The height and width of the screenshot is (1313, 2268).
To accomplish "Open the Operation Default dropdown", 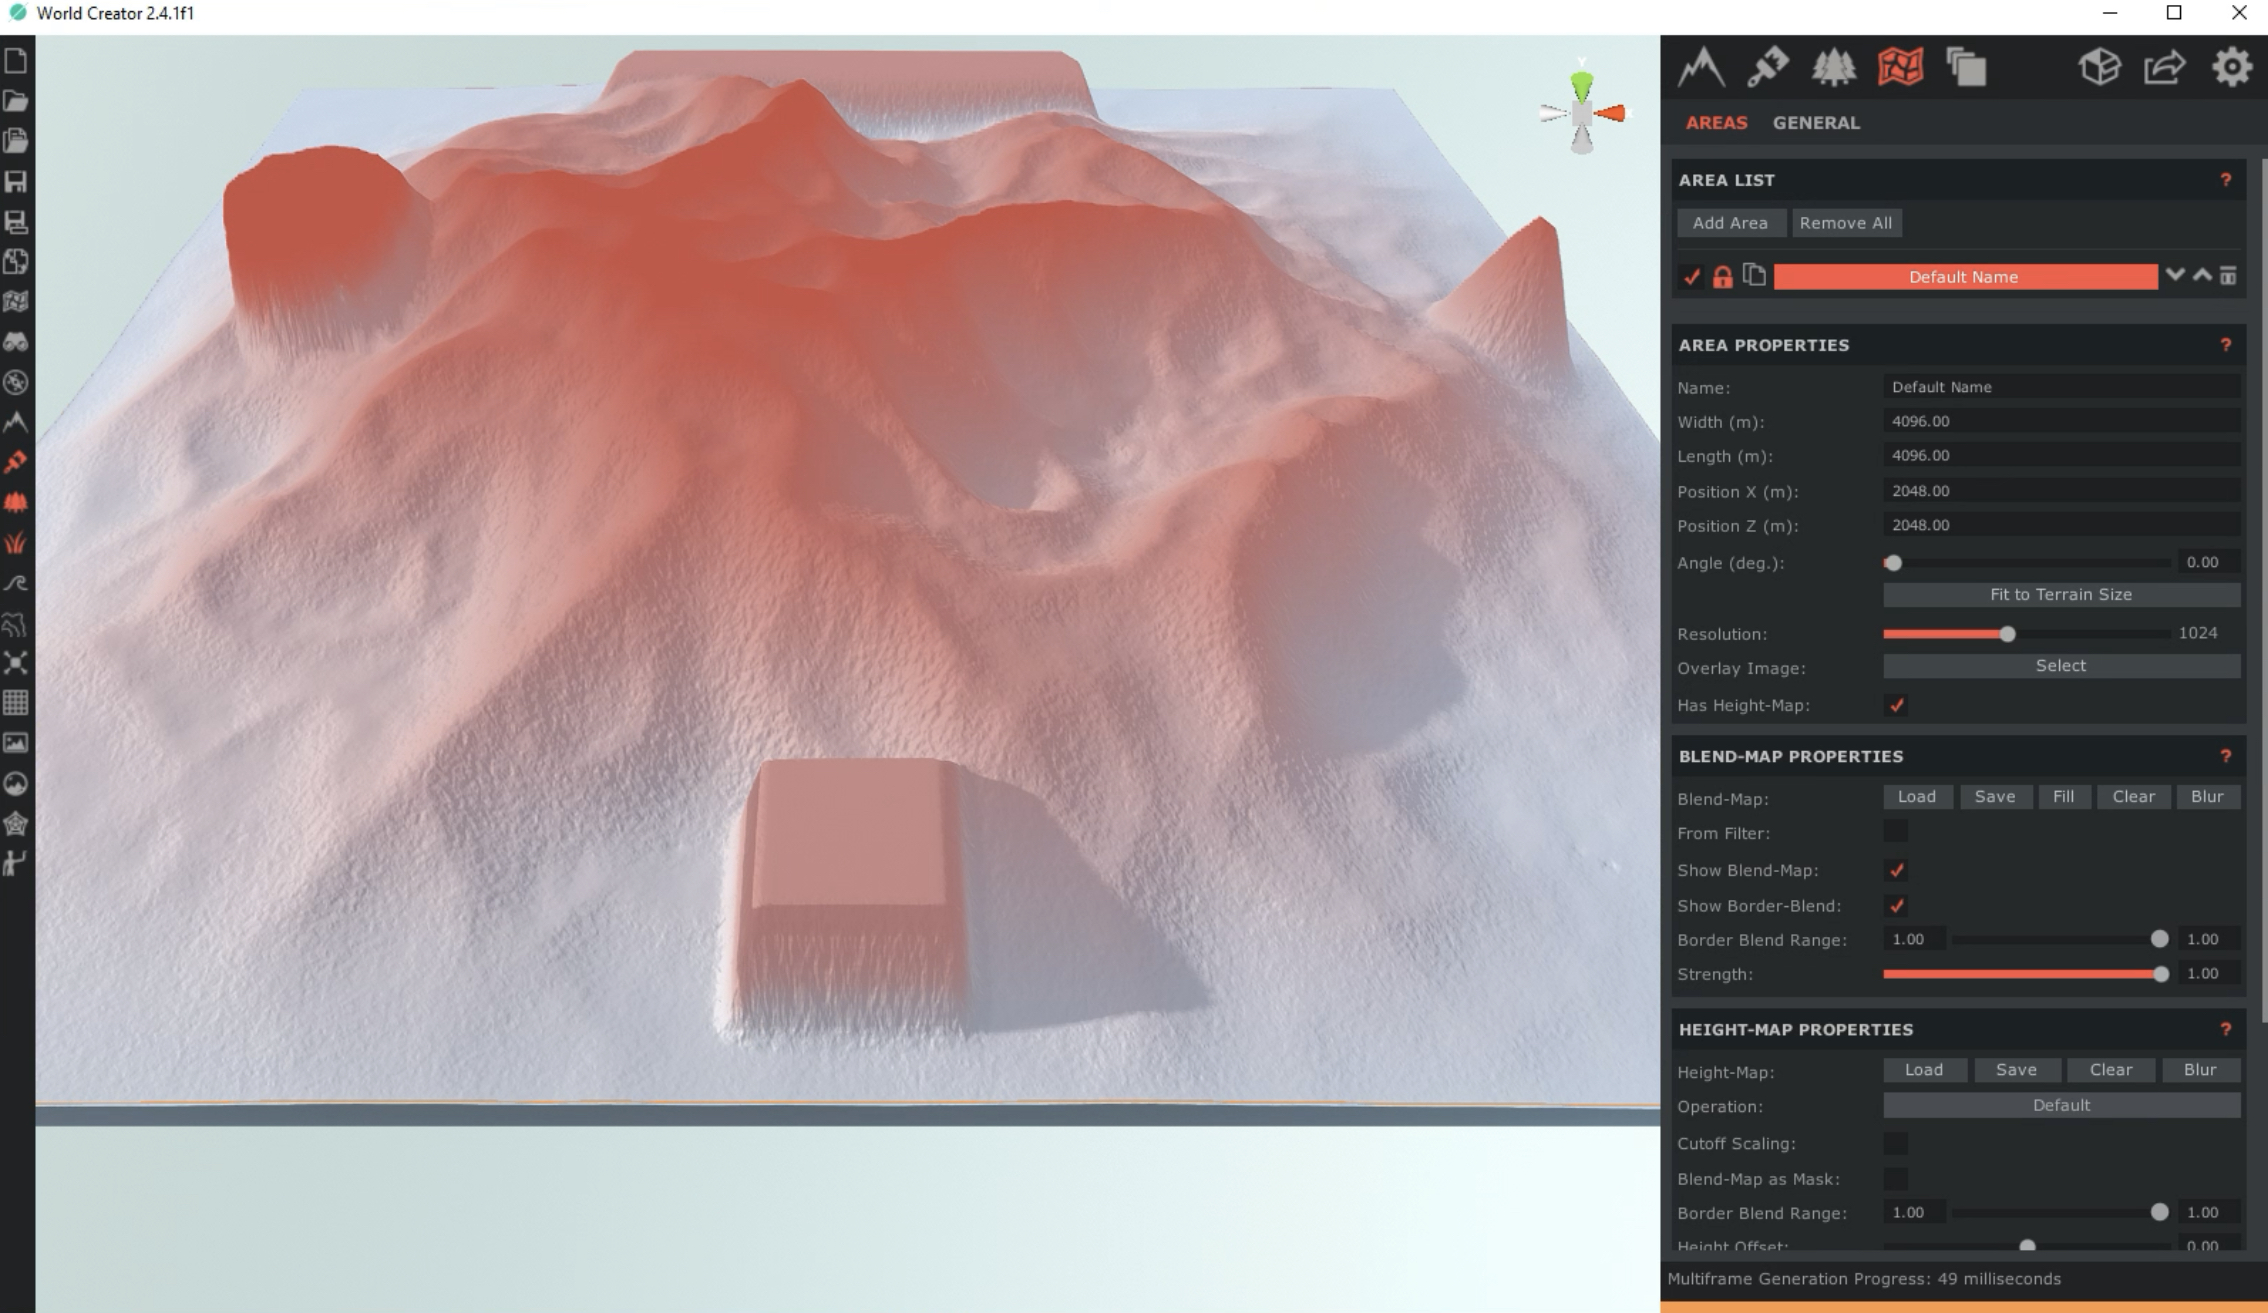I will click(x=2061, y=1105).
